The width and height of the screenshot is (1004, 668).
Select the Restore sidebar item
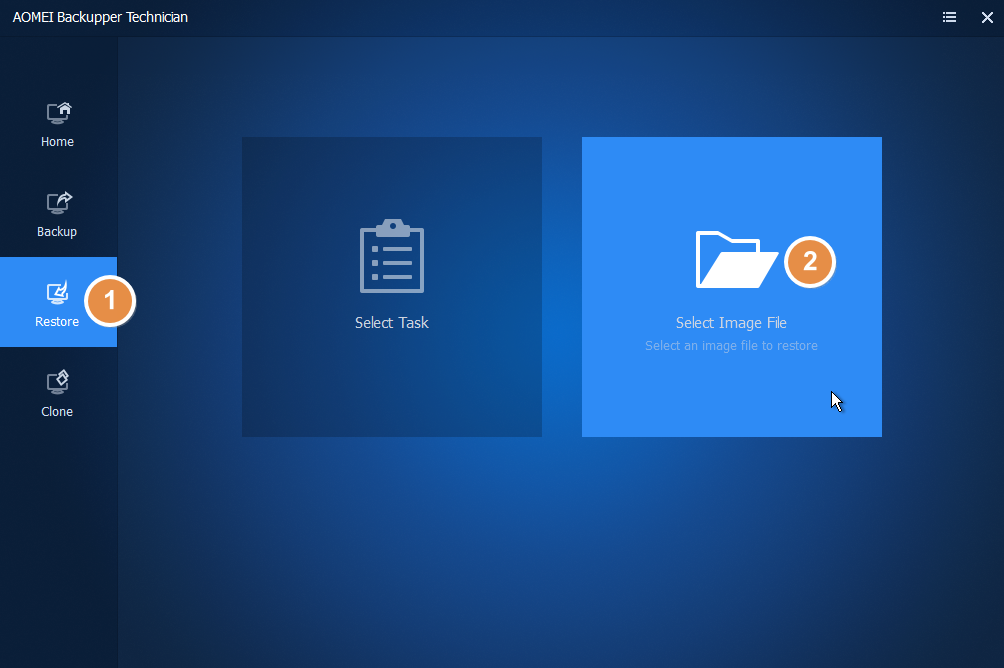[x=58, y=302]
